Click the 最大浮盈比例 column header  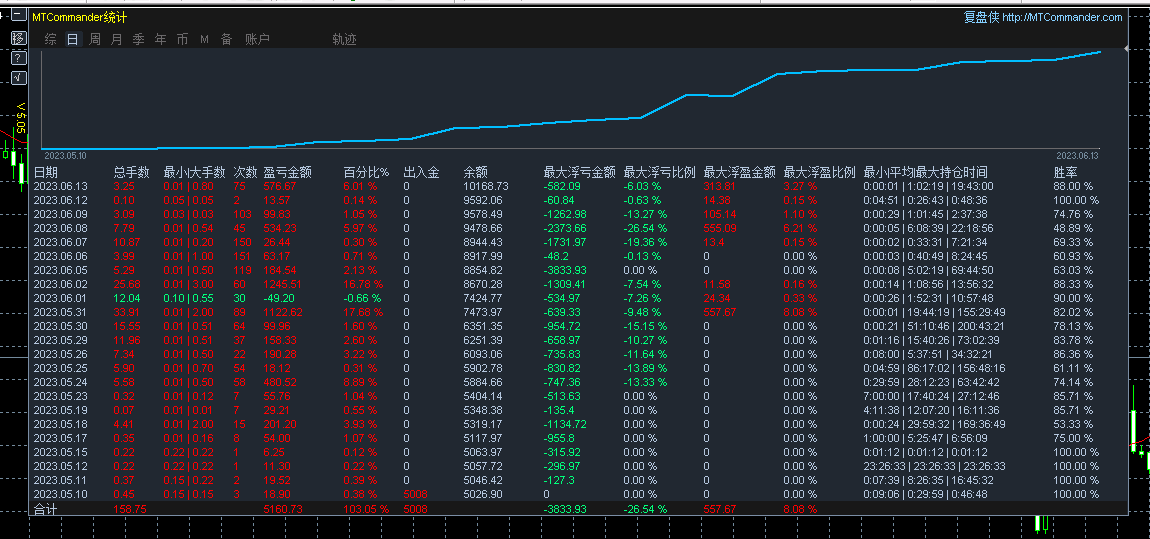[x=819, y=172]
